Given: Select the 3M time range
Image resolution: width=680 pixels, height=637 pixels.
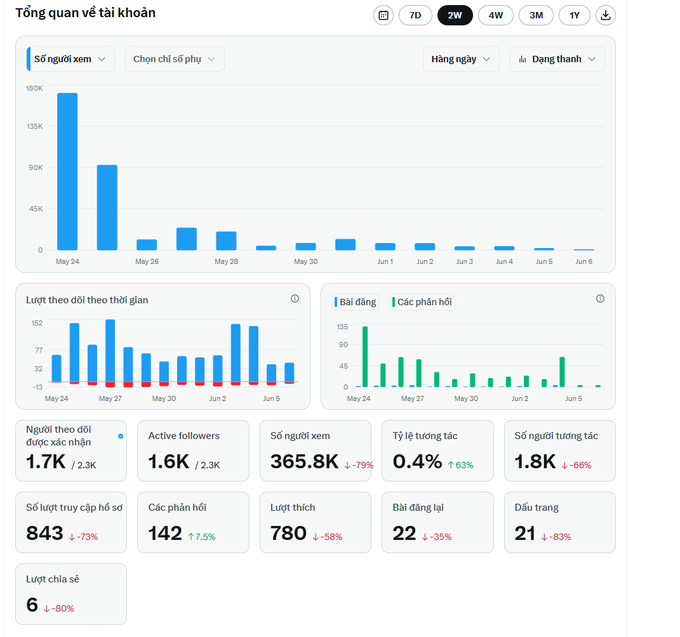Looking at the screenshot, I should coord(536,16).
